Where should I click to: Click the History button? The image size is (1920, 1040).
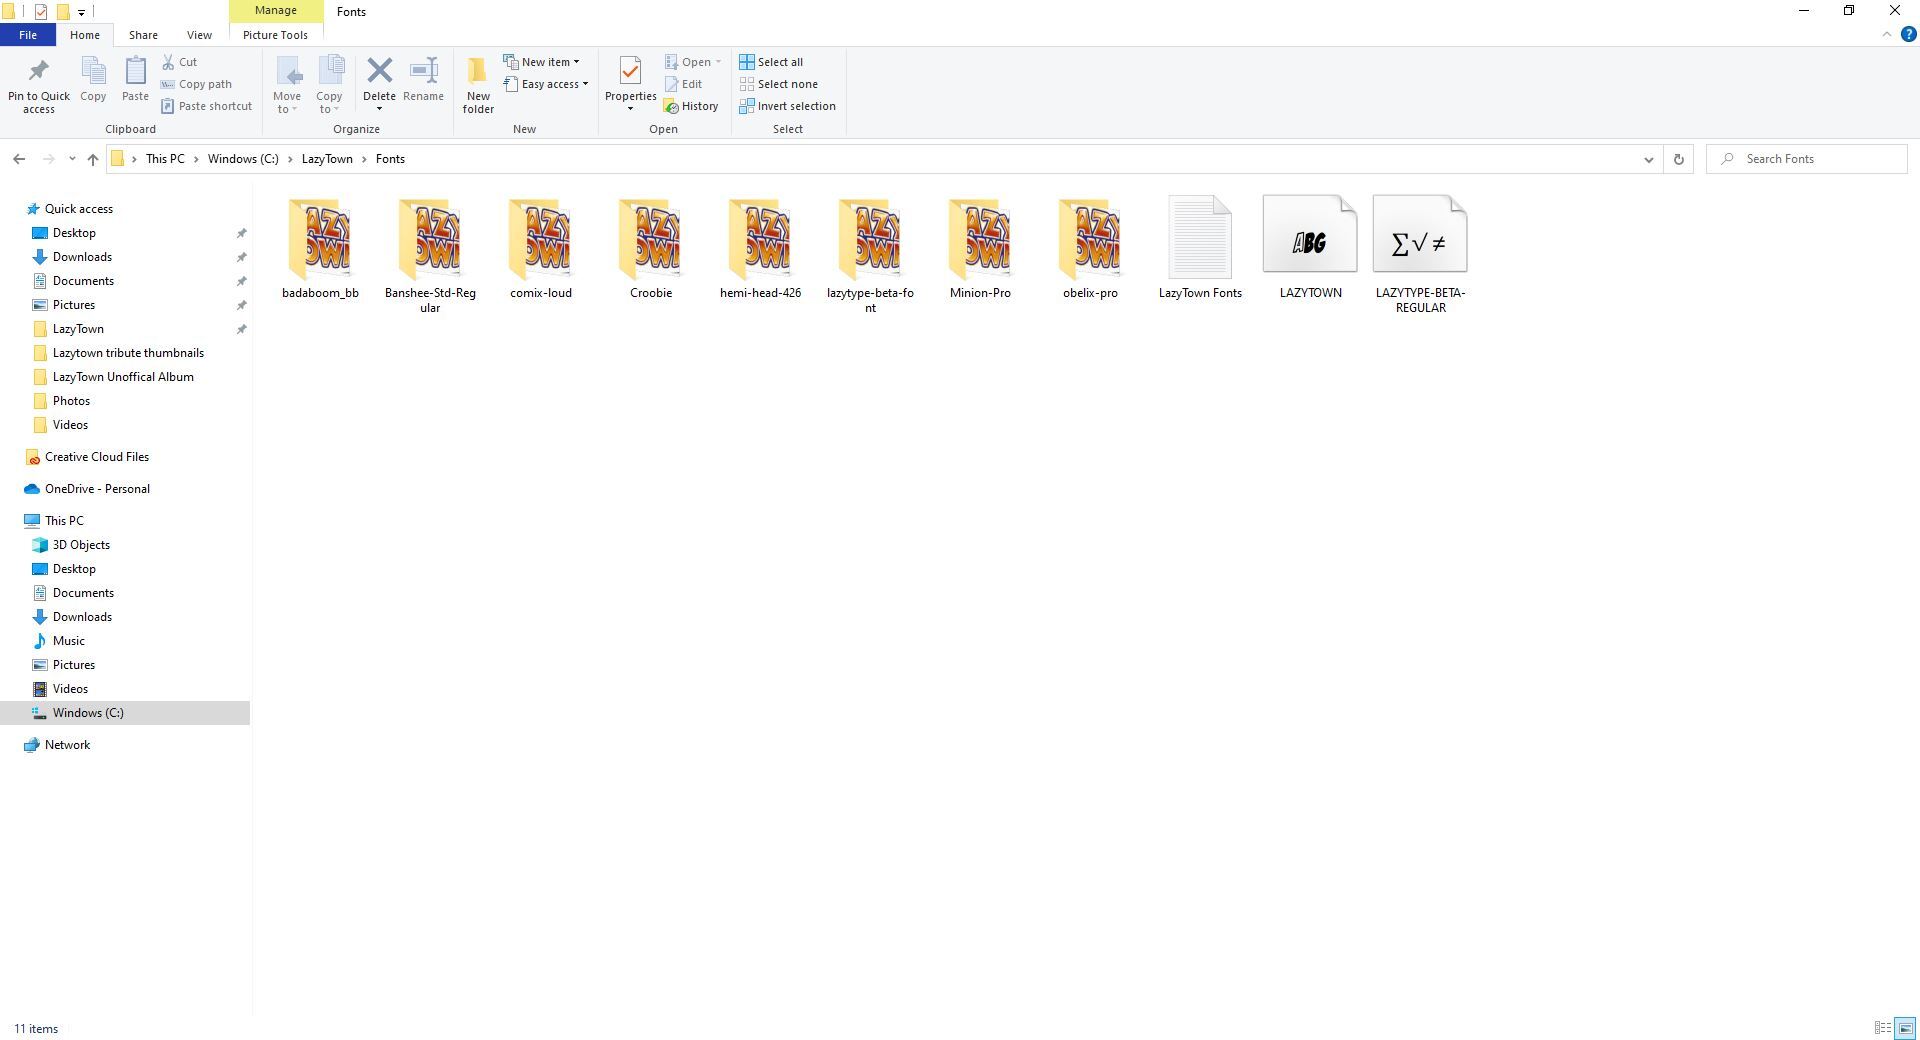point(691,106)
